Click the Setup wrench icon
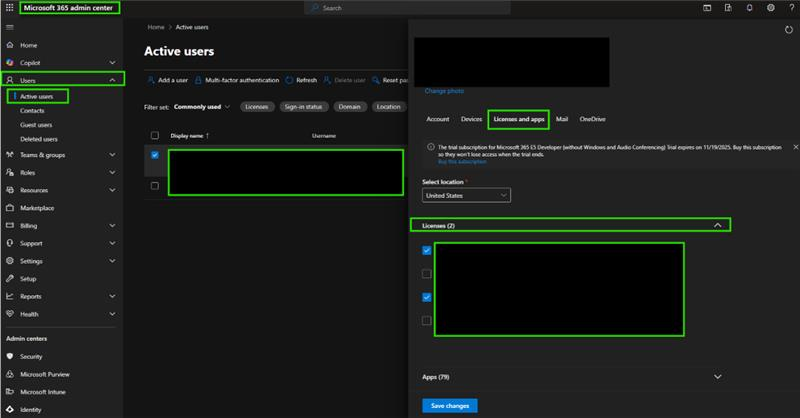Image resolution: width=800 pixels, height=418 pixels. pyautogui.click(x=10, y=279)
